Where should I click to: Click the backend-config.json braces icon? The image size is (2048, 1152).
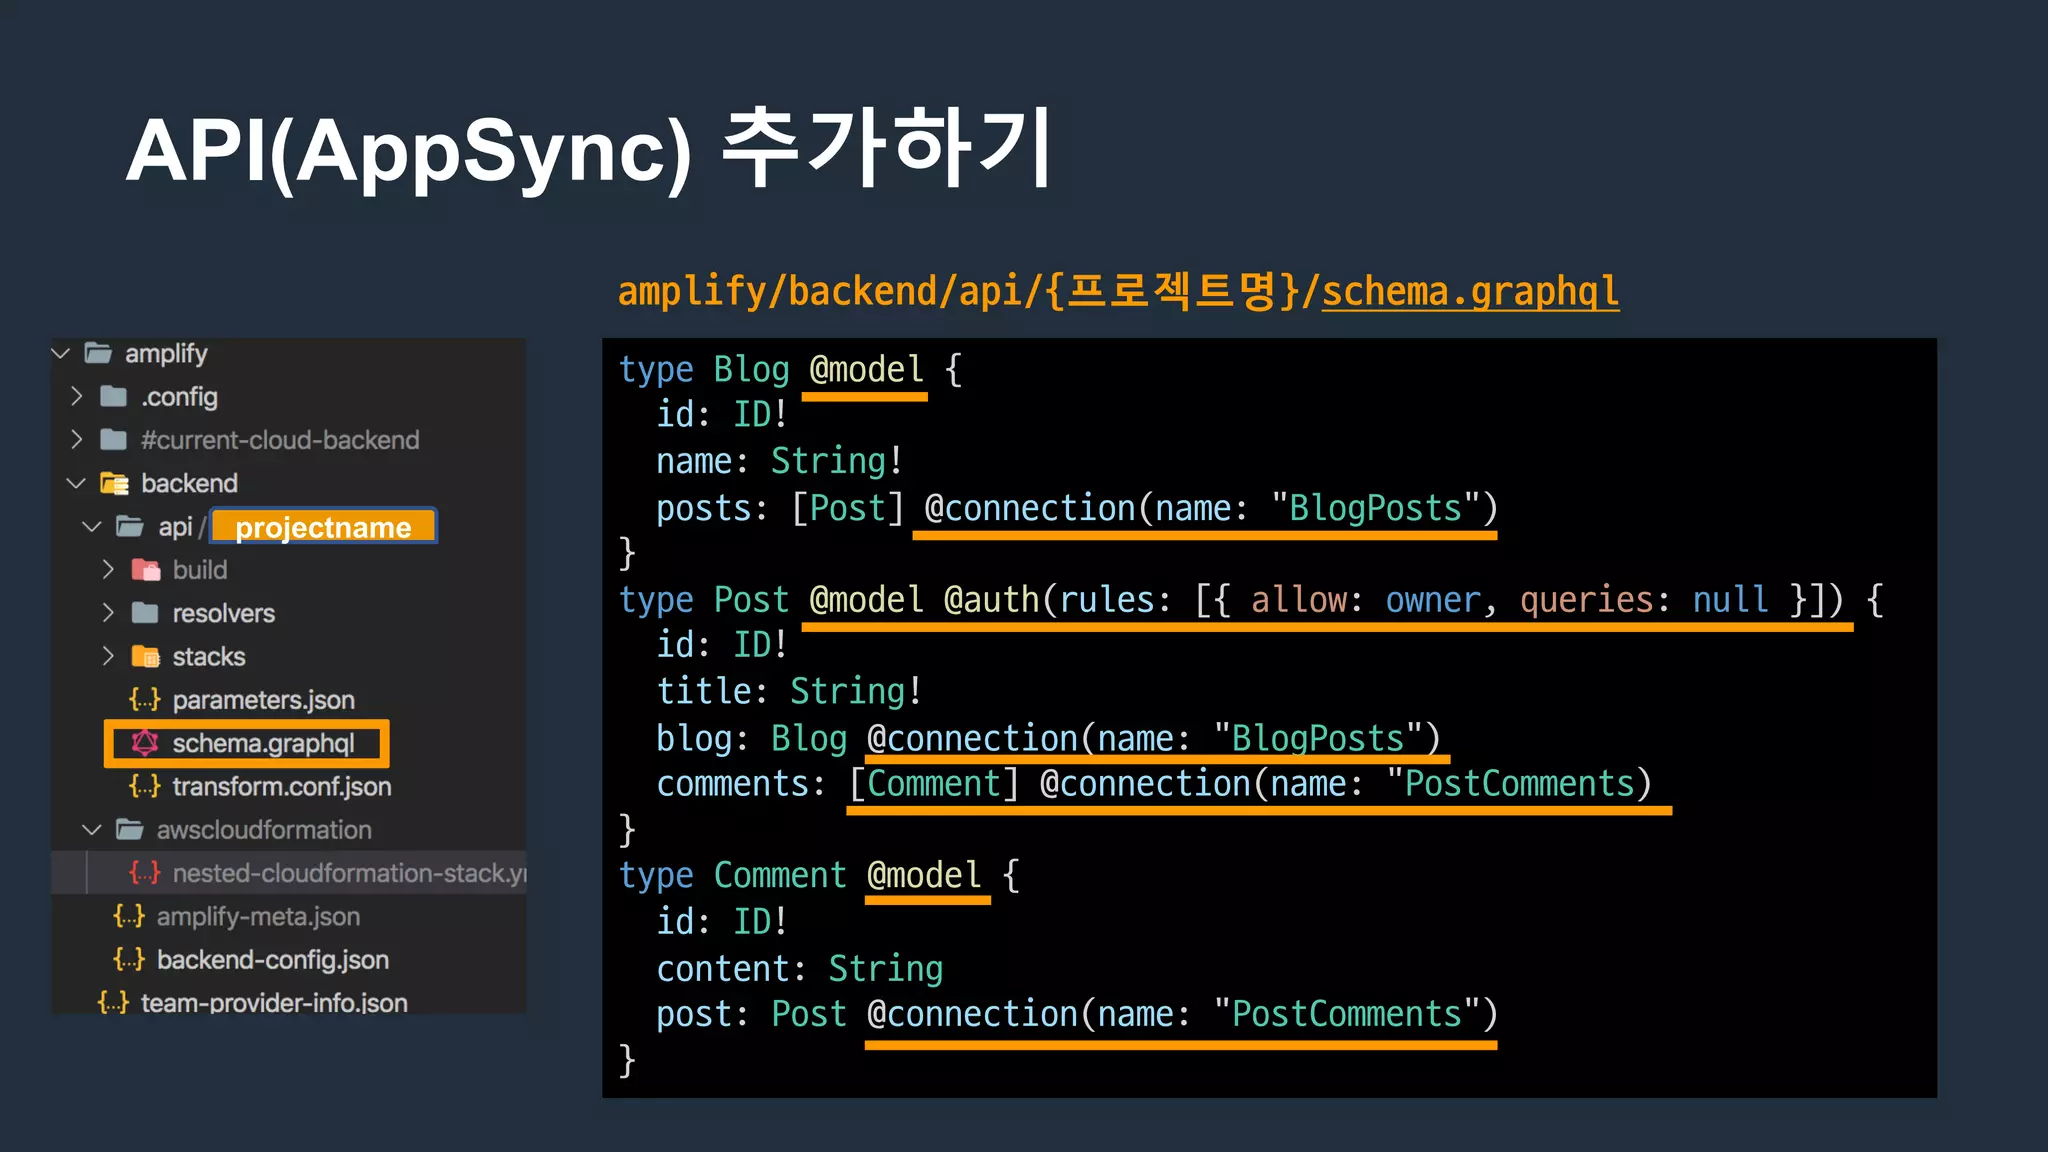pos(129,959)
